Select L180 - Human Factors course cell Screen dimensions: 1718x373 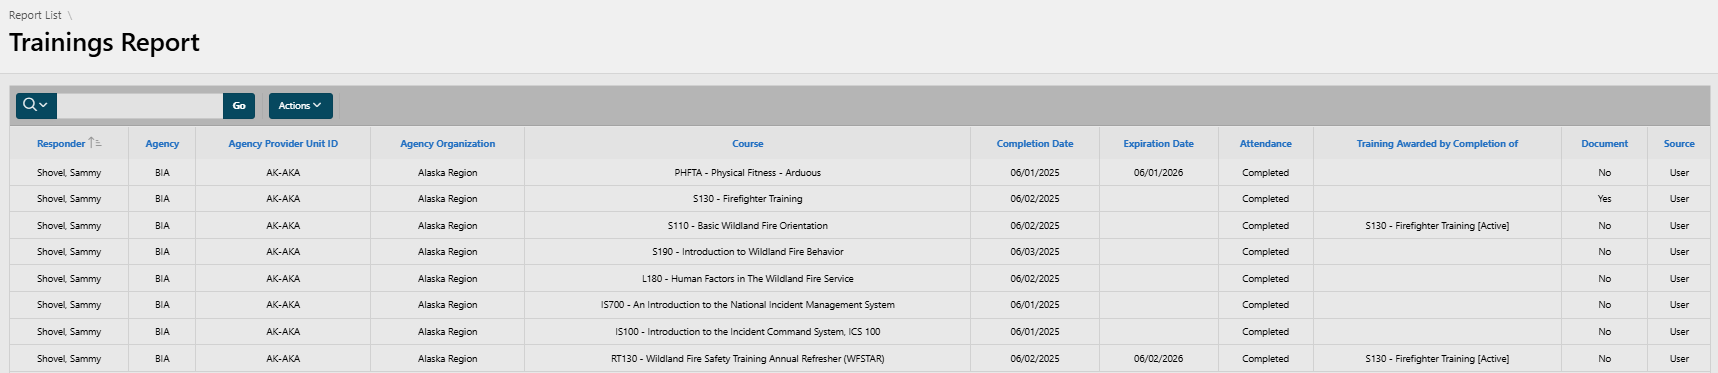tap(747, 279)
